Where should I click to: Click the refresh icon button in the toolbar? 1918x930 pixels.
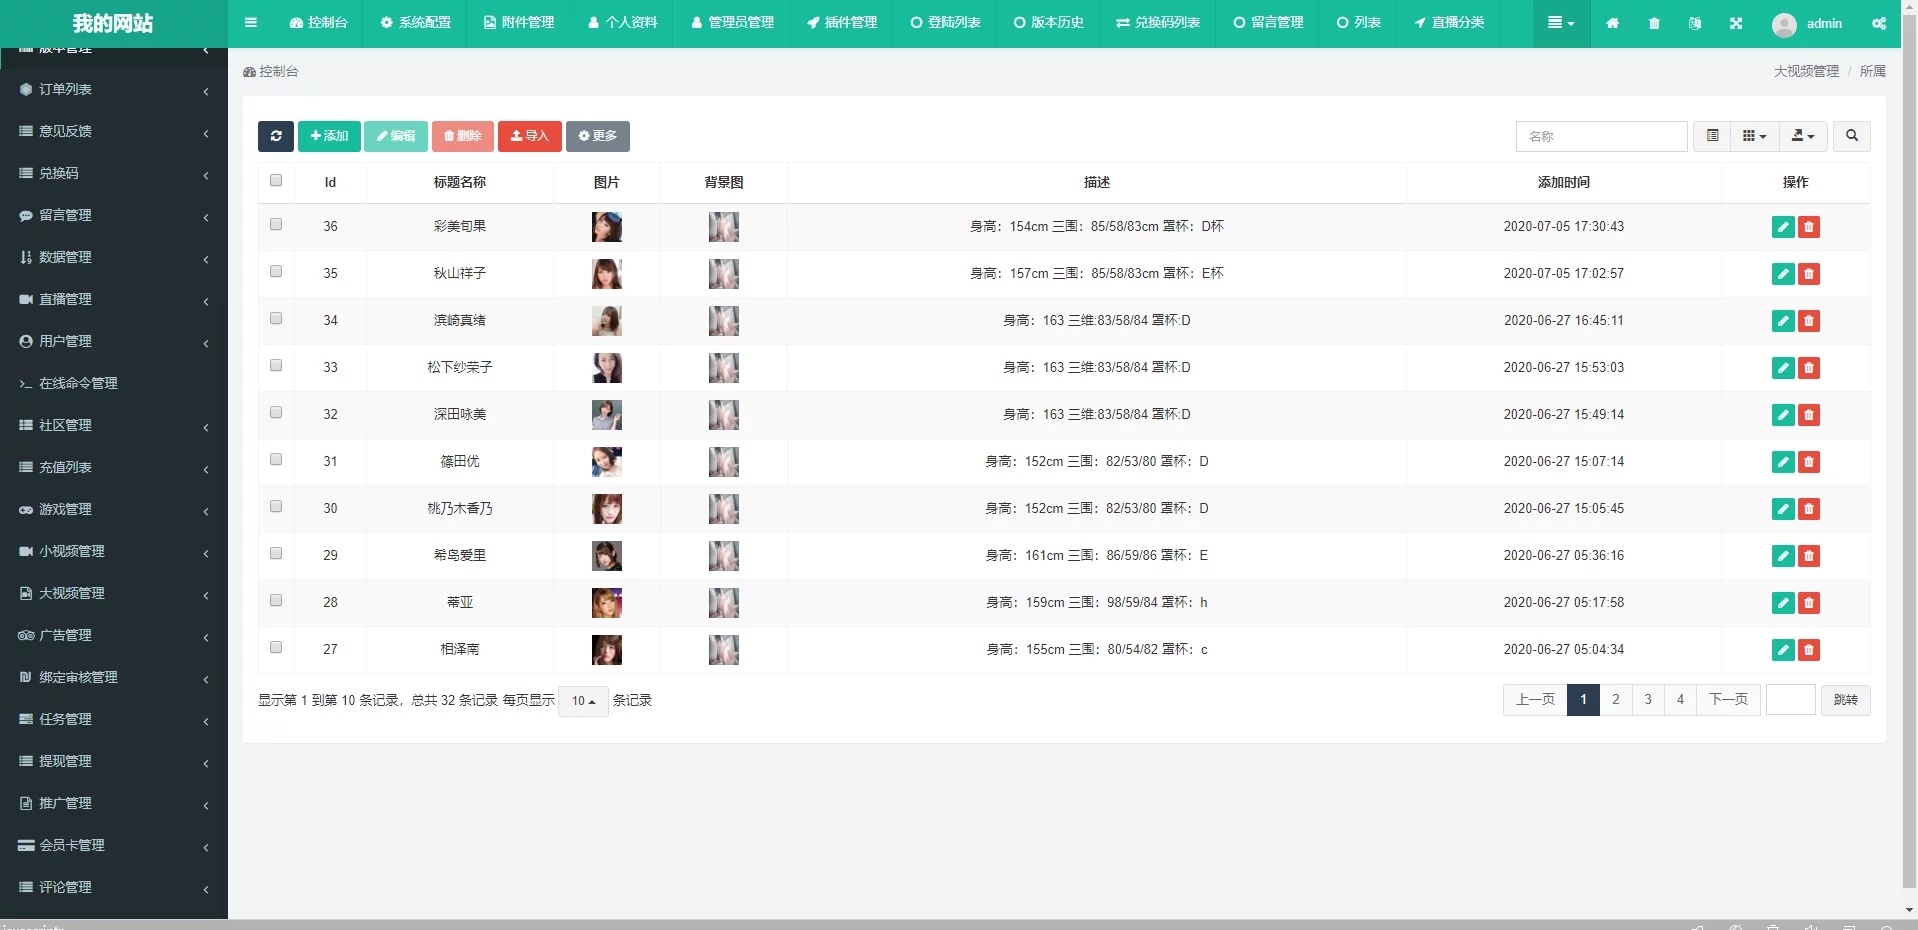tap(275, 136)
